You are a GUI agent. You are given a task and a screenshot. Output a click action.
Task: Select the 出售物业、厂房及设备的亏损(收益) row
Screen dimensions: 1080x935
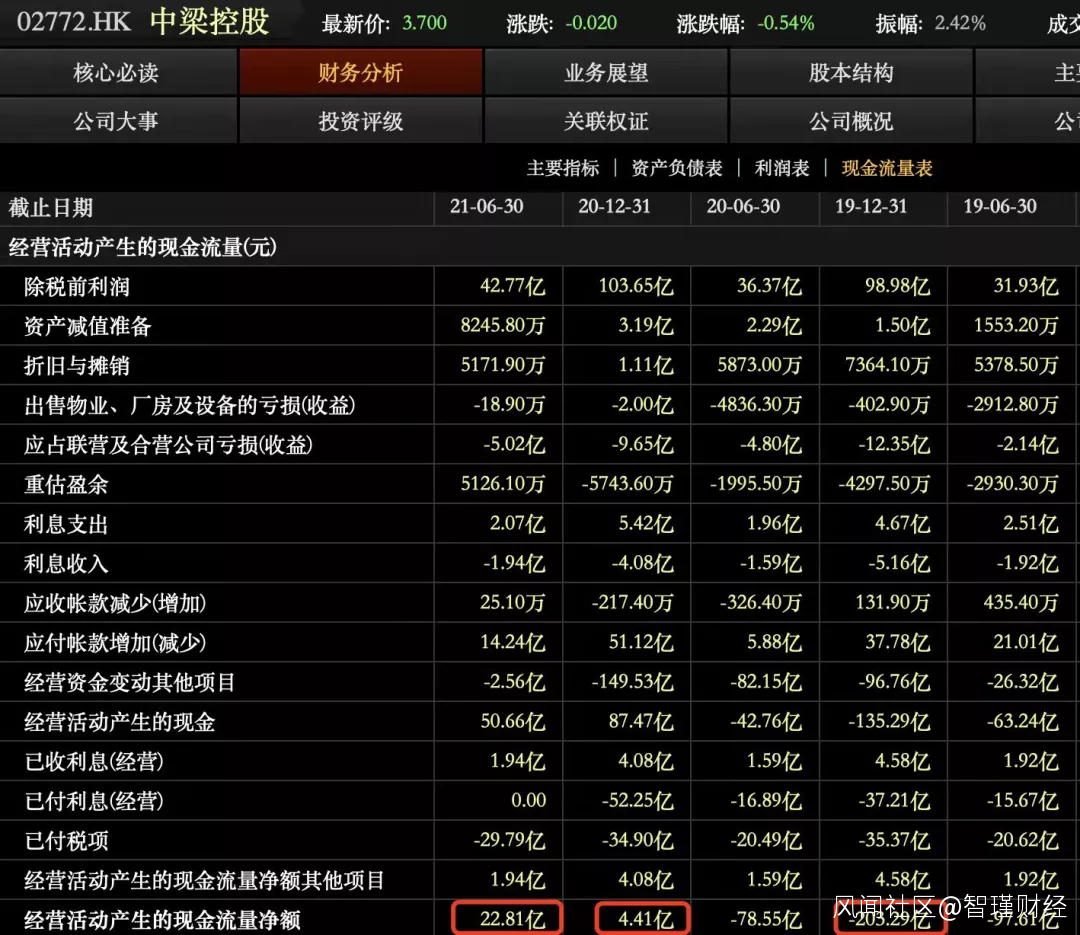point(189,405)
